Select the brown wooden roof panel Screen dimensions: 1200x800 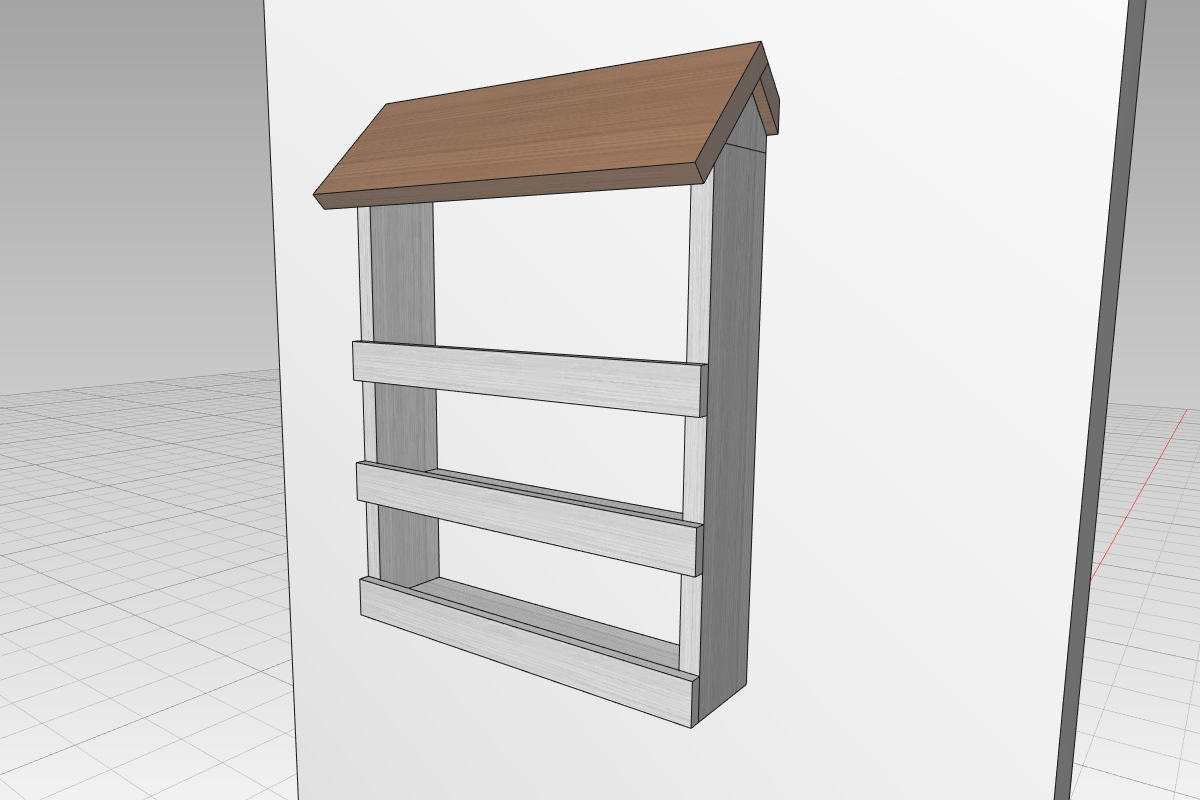coord(545,125)
